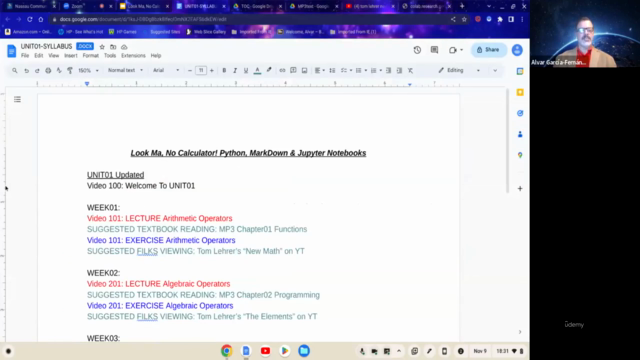Insert a link
This screenshot has height=360, width=640.
(282, 71)
